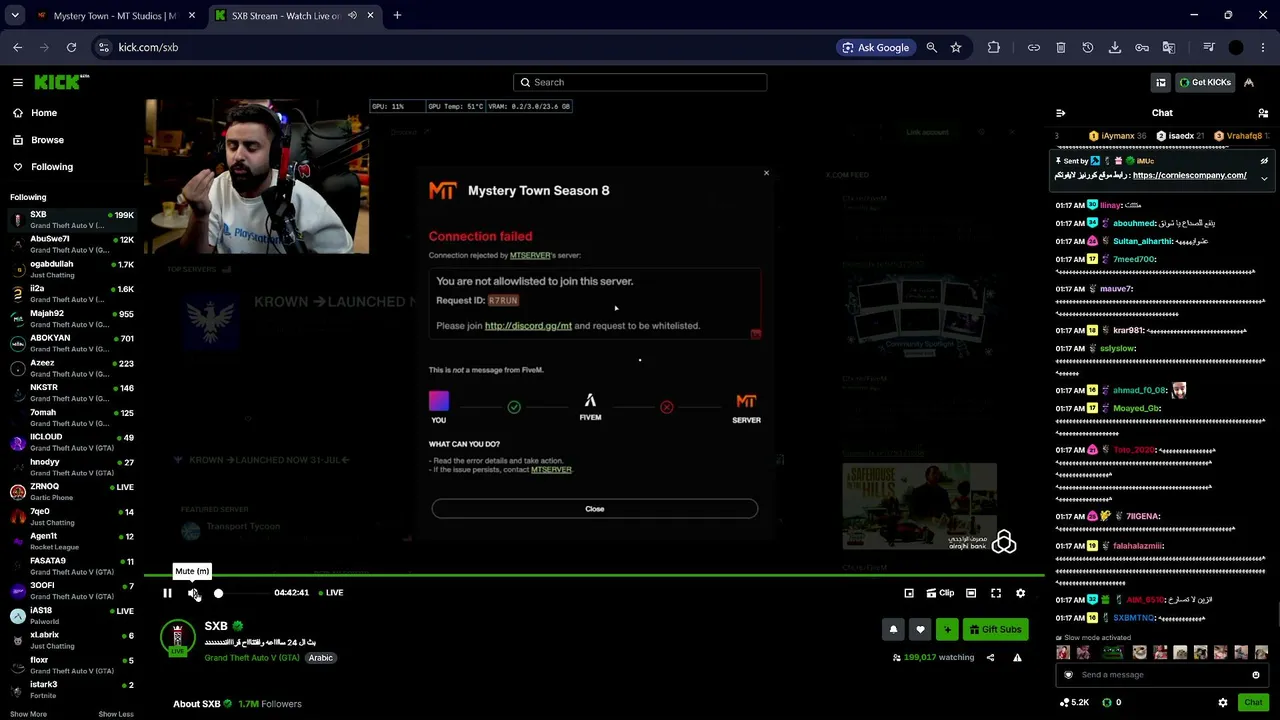The image size is (1280, 720).
Task: Open chat settings gear
Action: [1223, 703]
